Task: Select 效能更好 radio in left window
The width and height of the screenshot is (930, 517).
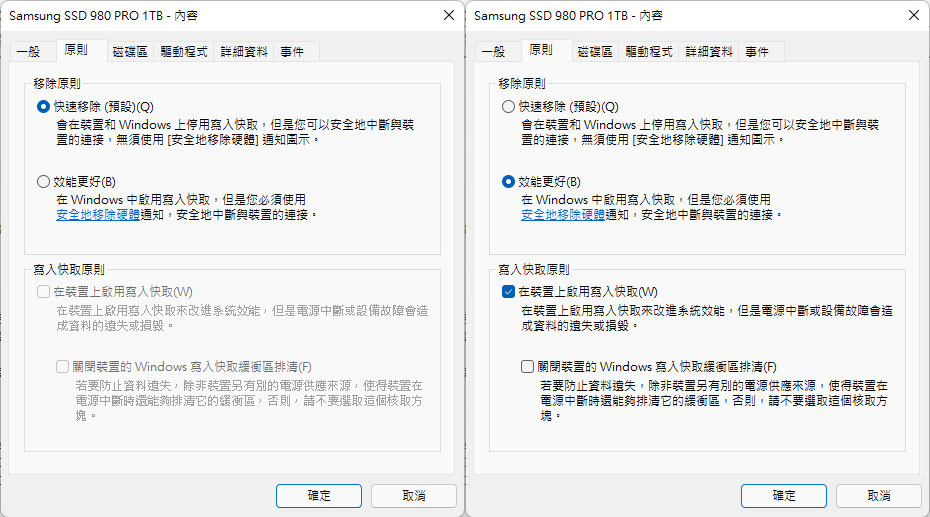Action: pyautogui.click(x=43, y=181)
